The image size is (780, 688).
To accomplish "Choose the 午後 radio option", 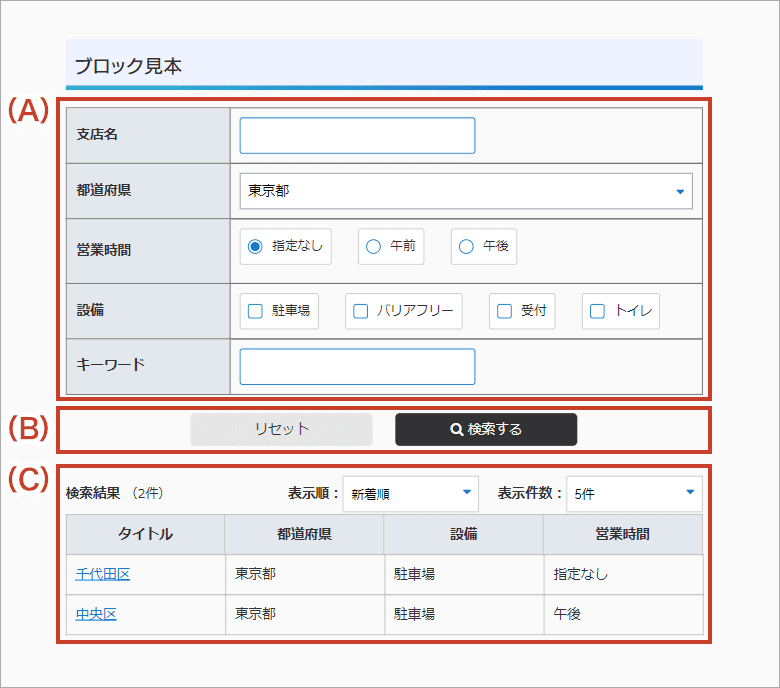I will [467, 246].
